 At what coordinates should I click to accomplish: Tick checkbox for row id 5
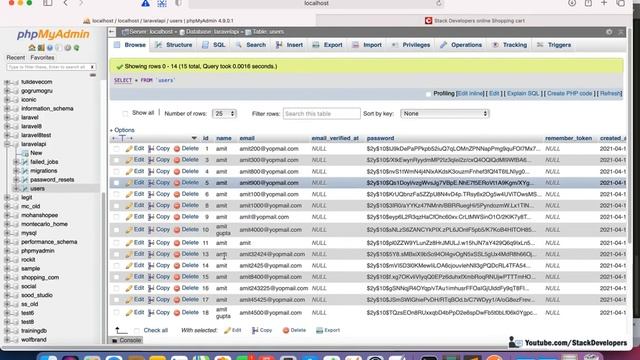[117, 183]
